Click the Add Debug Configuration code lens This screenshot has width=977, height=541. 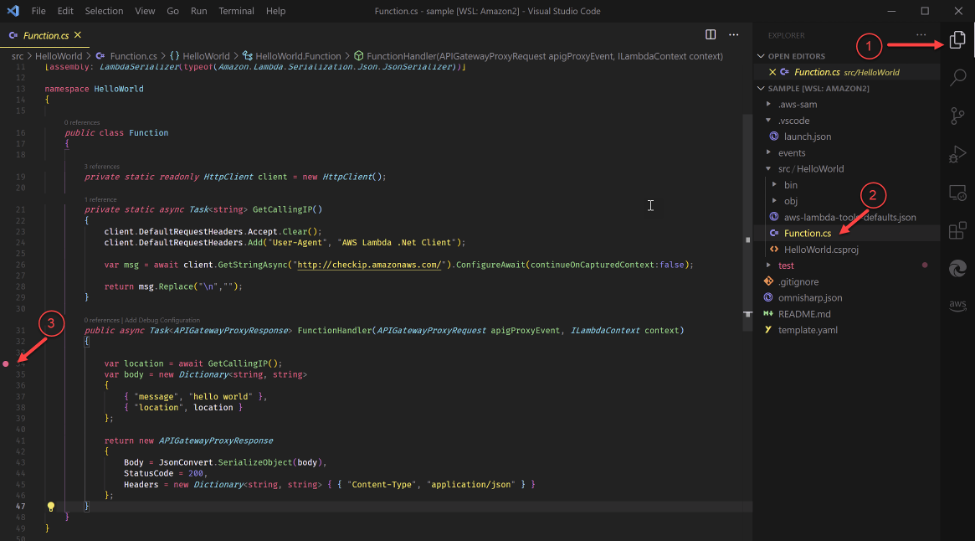[x=161, y=319]
